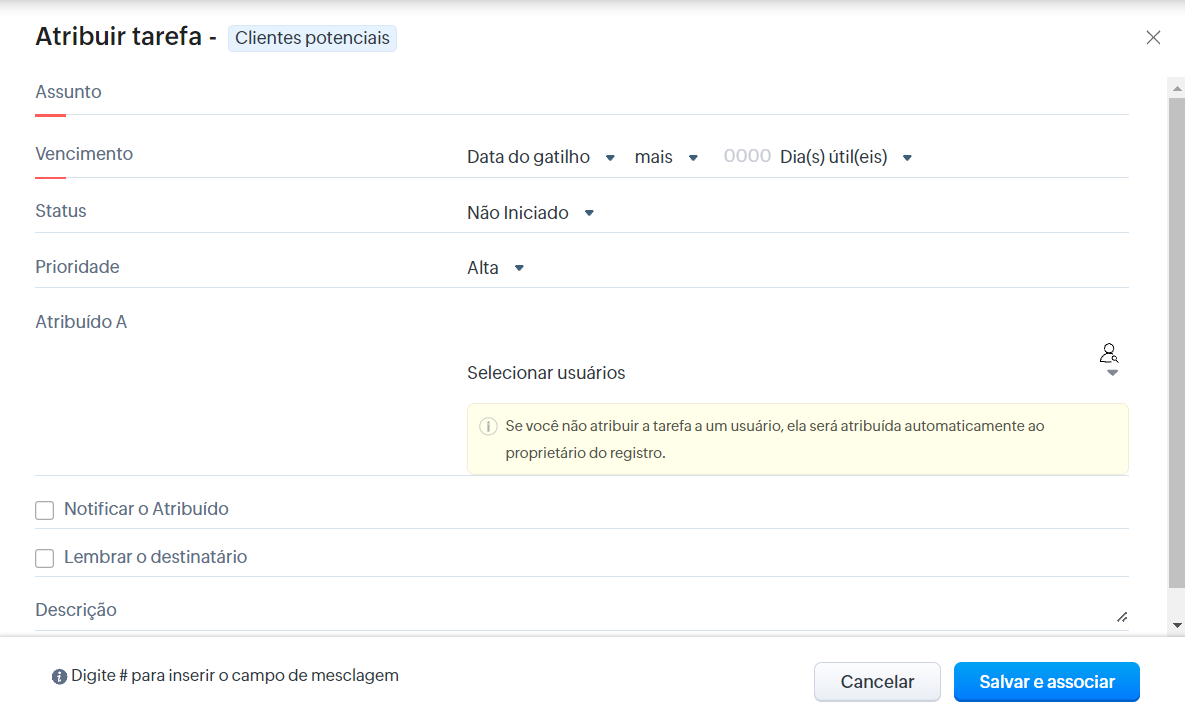This screenshot has width=1185, height=727.
Task: Click the Cancelar button
Action: 877,682
